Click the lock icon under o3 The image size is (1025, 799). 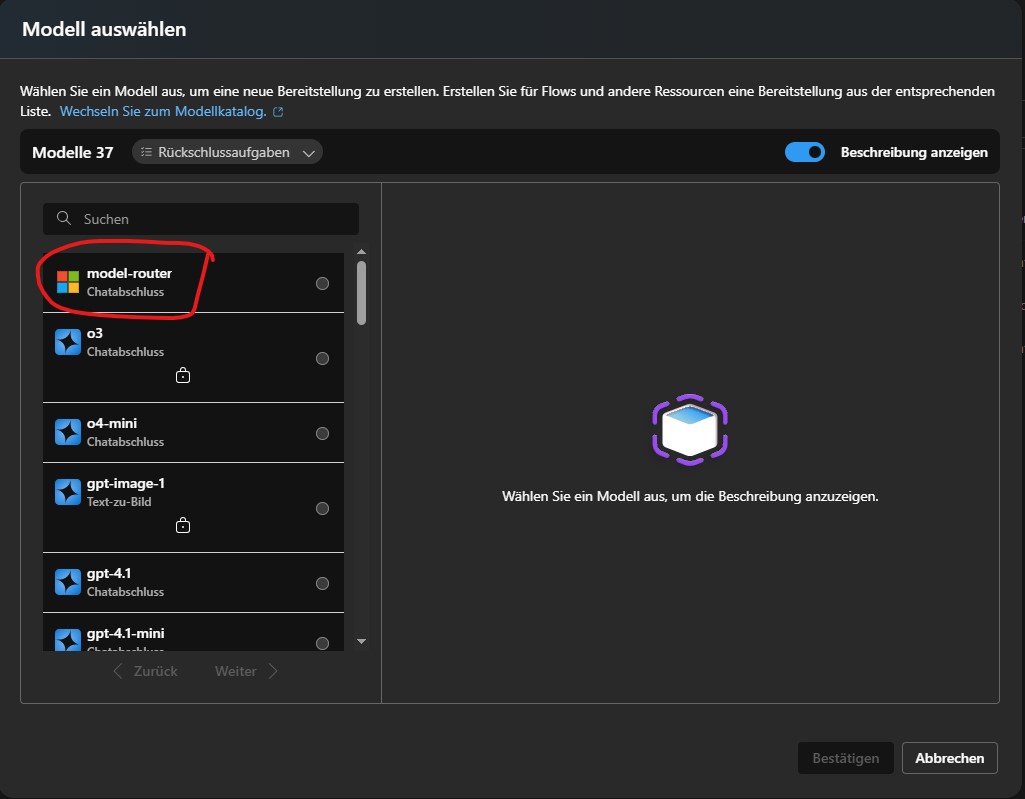pos(183,375)
